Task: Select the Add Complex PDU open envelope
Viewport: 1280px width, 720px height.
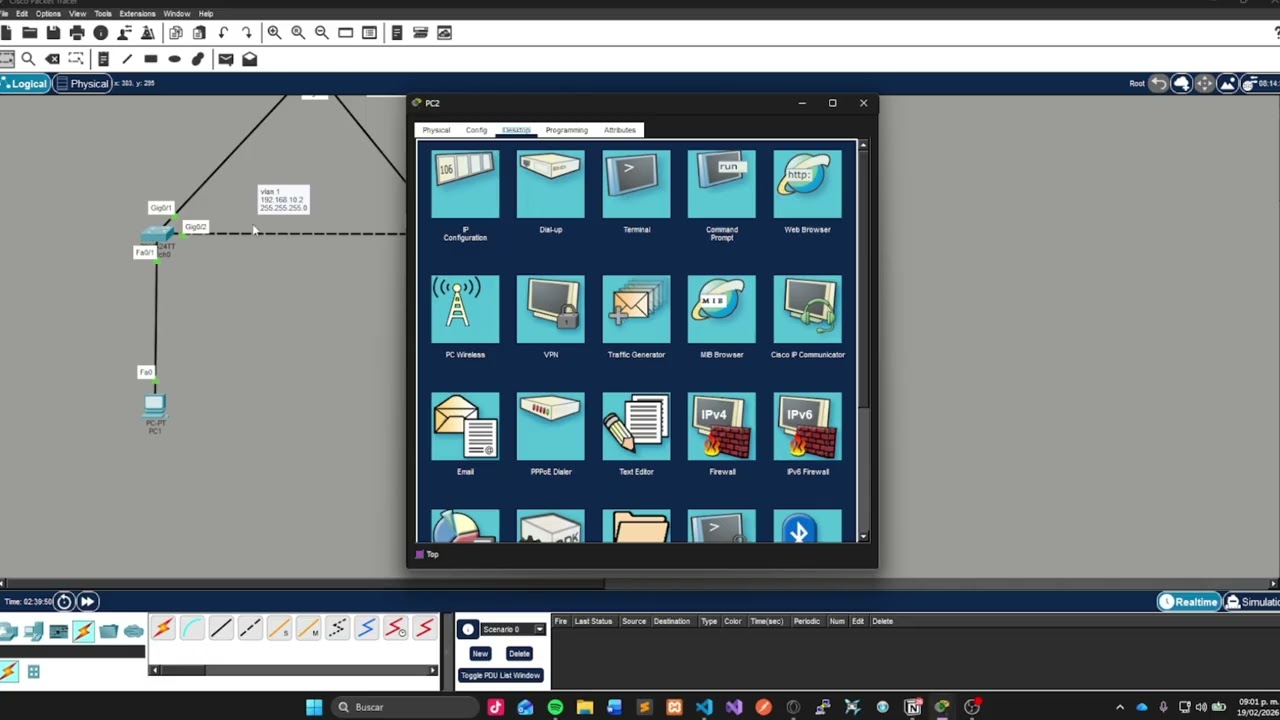Action: pos(250,59)
